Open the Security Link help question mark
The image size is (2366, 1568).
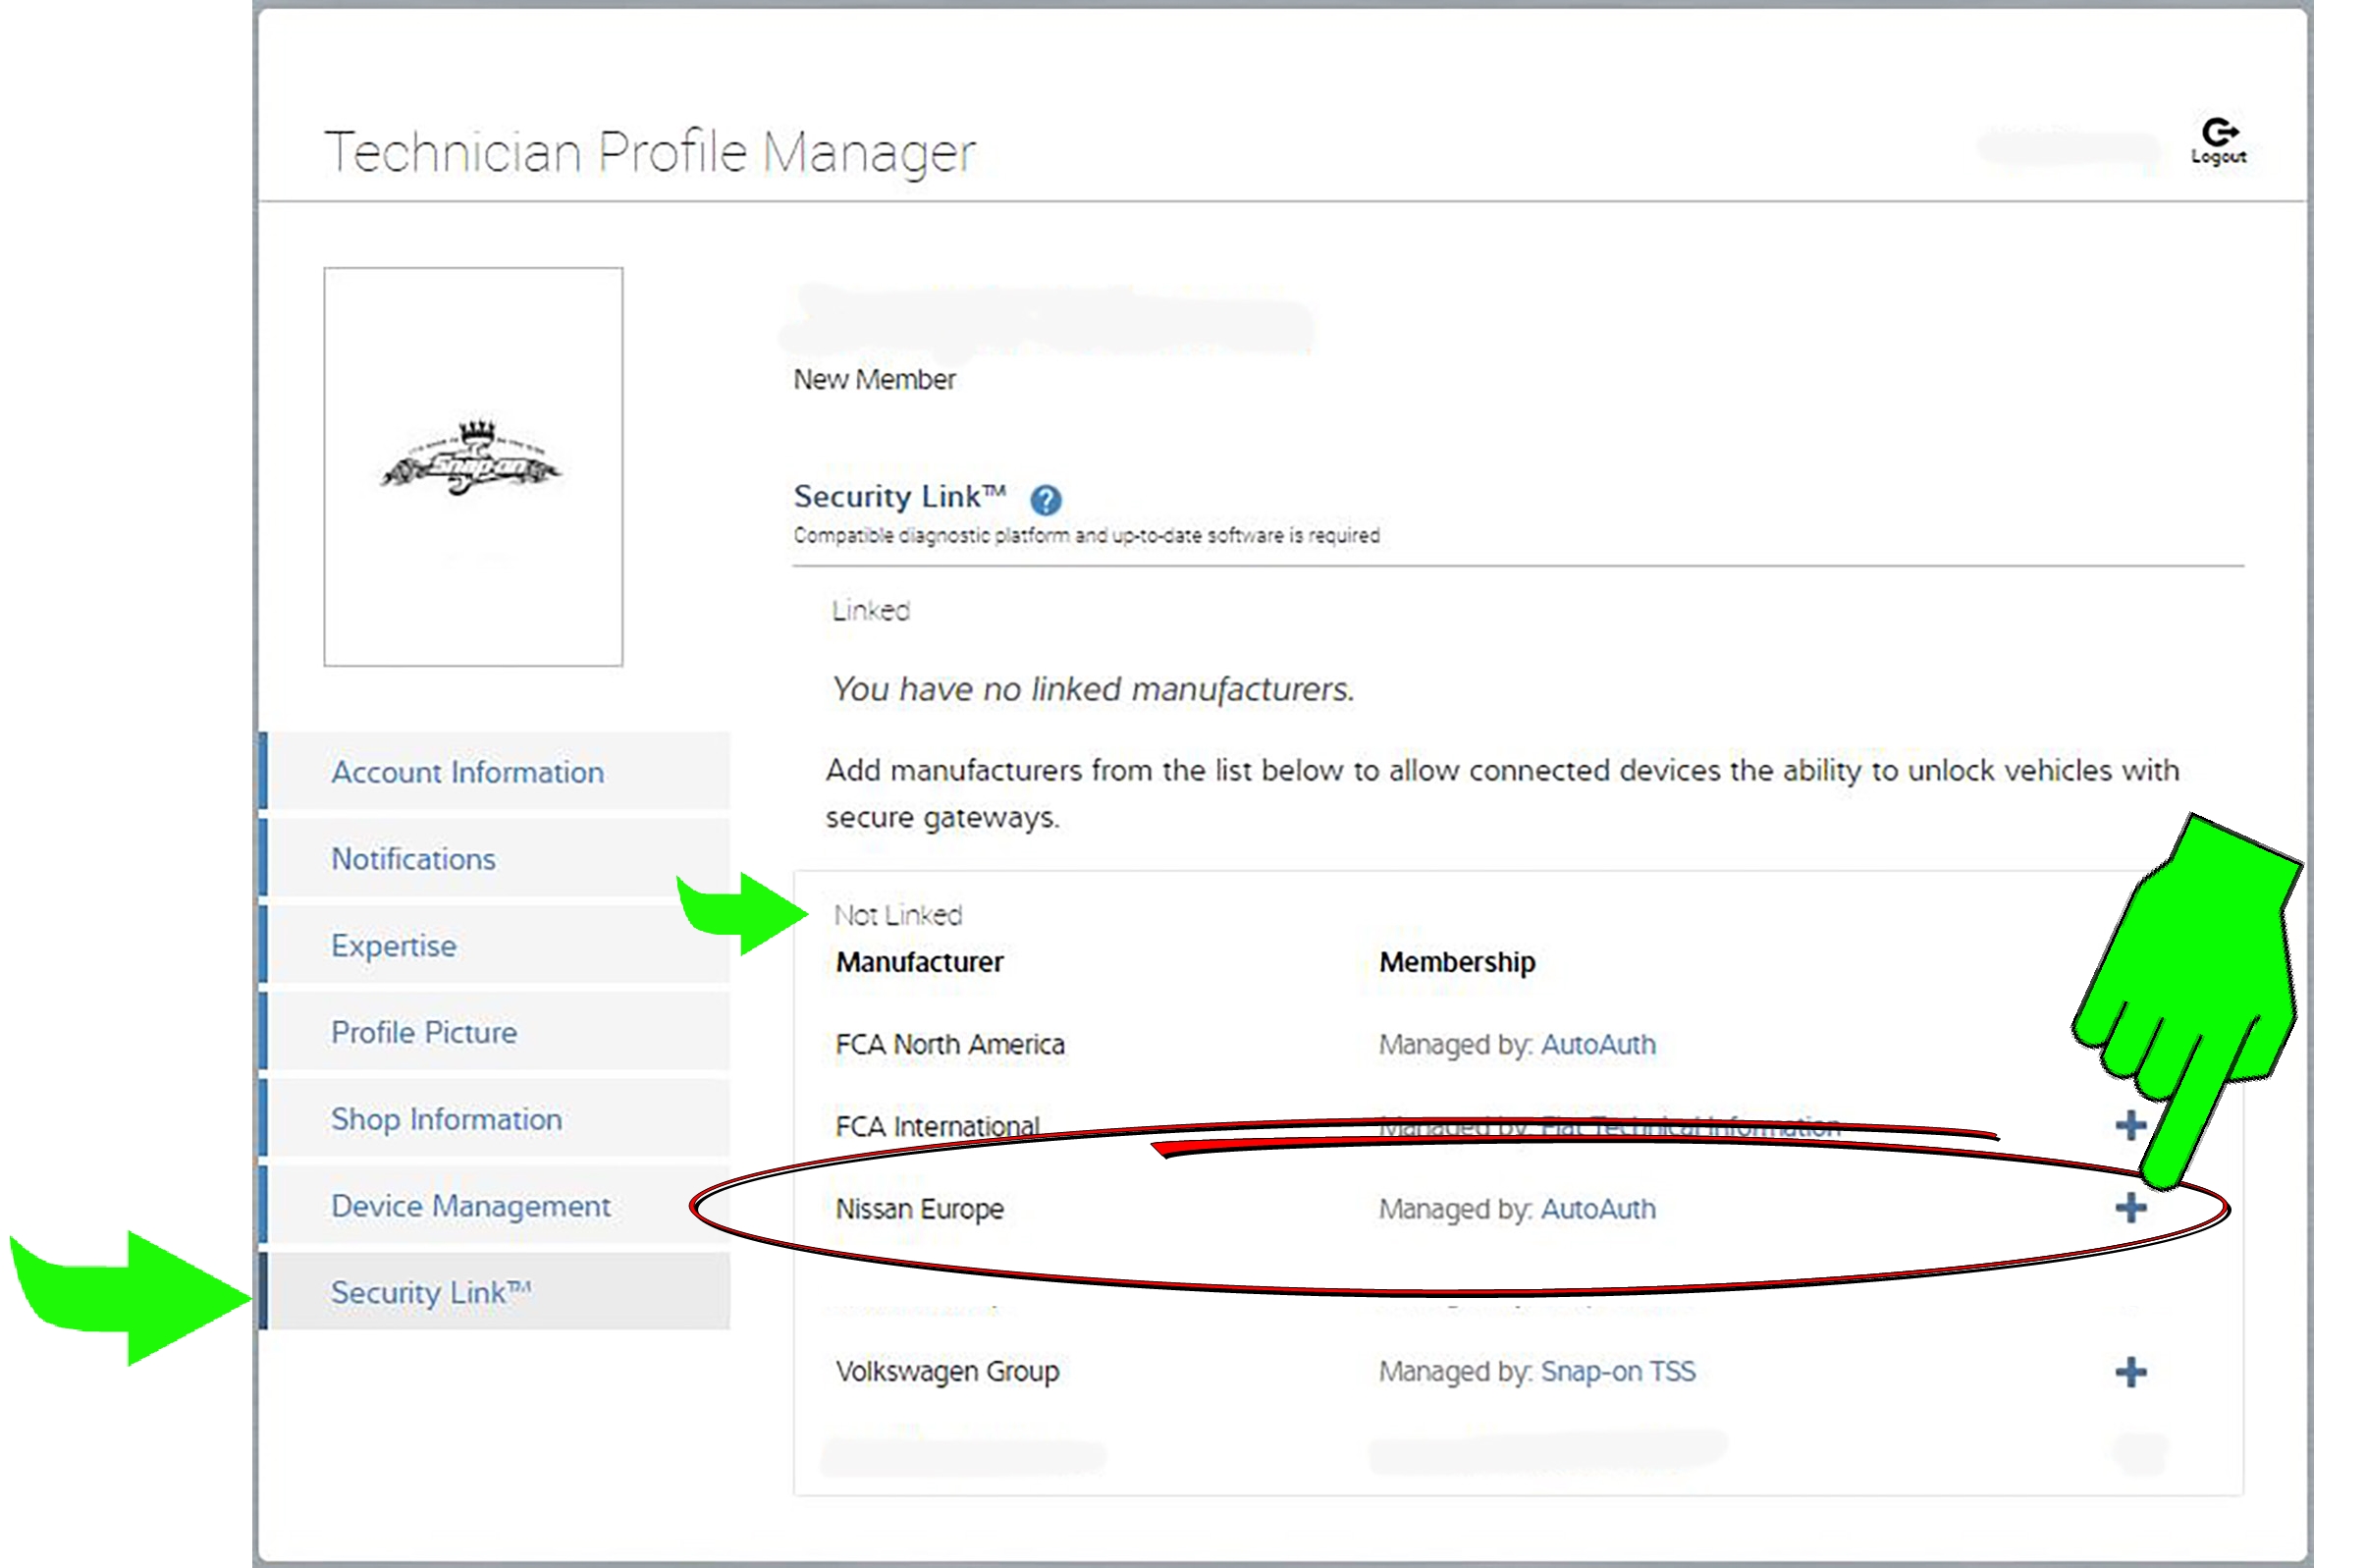point(1045,499)
